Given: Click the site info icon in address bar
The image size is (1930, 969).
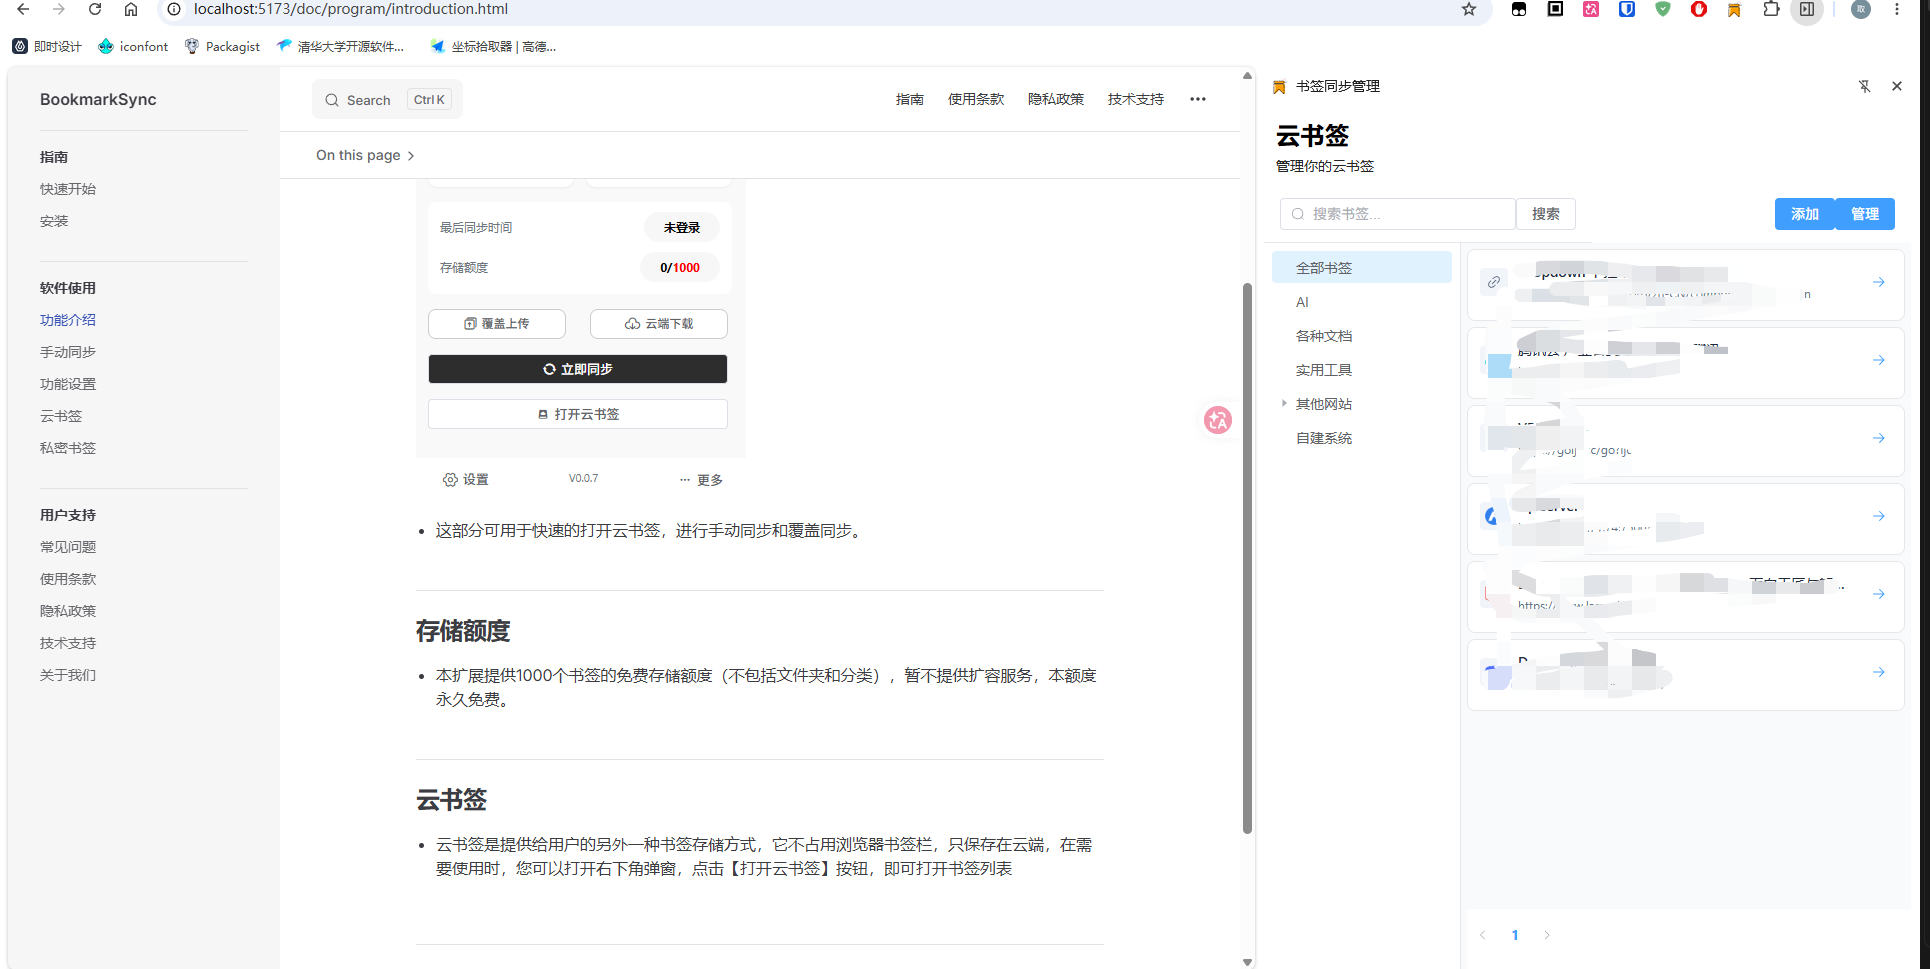Looking at the screenshot, I should 174,9.
